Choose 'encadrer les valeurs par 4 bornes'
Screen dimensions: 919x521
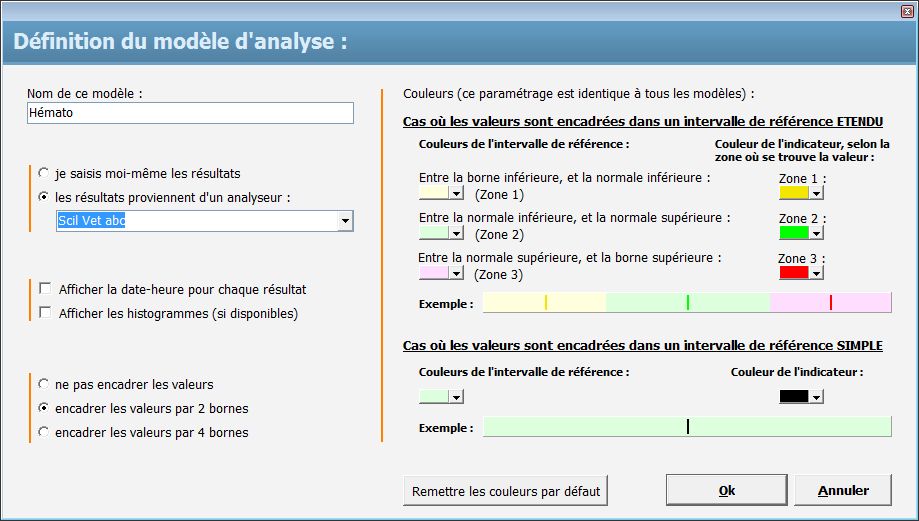[43, 433]
